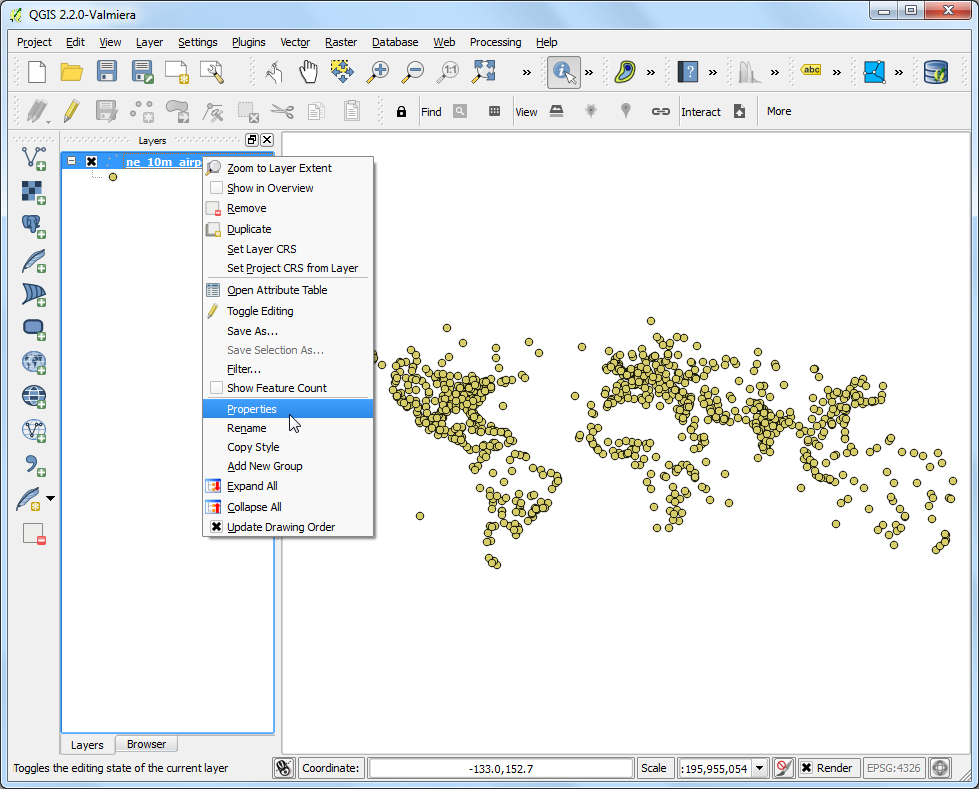Viewport: 979px width, 789px height.
Task: Choose Zoom to Layer Extent
Action: point(288,168)
